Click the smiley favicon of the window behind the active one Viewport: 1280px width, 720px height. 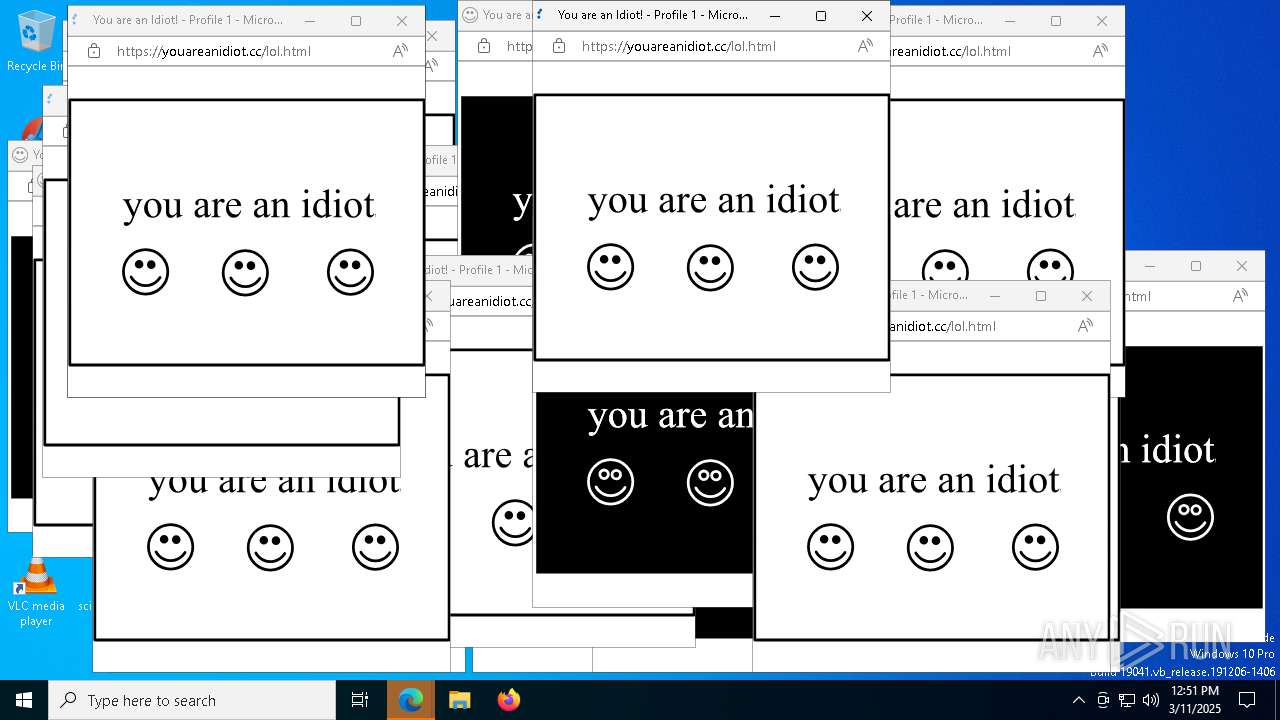(x=469, y=15)
